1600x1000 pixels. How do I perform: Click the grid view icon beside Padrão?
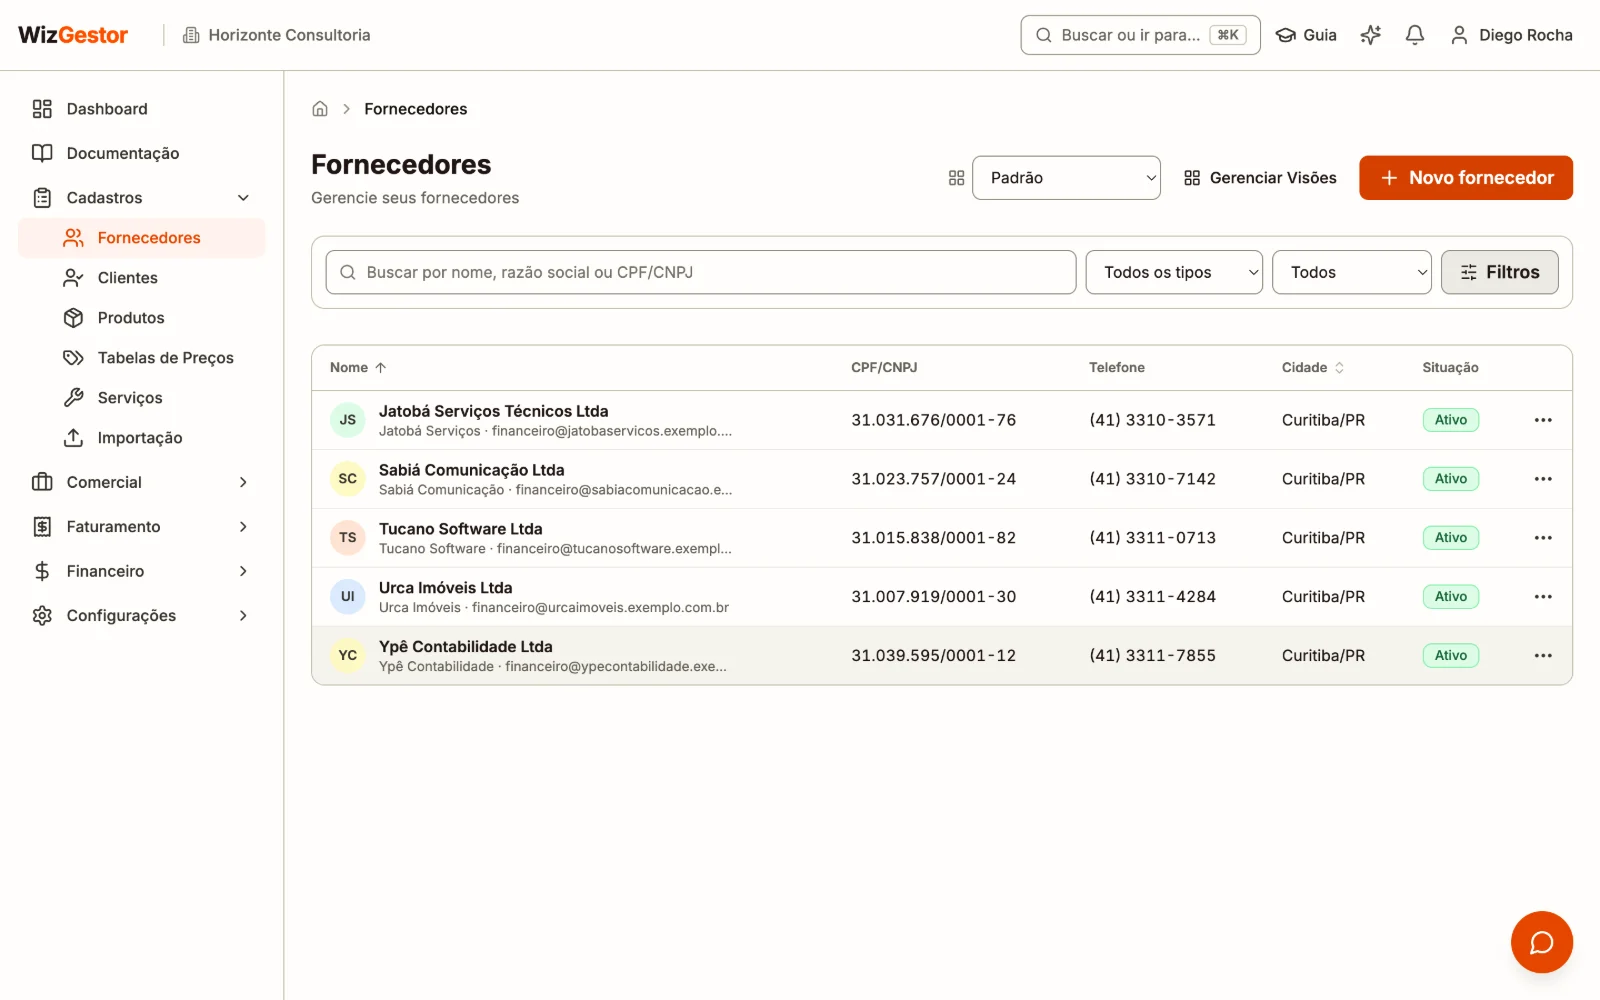[x=956, y=178]
